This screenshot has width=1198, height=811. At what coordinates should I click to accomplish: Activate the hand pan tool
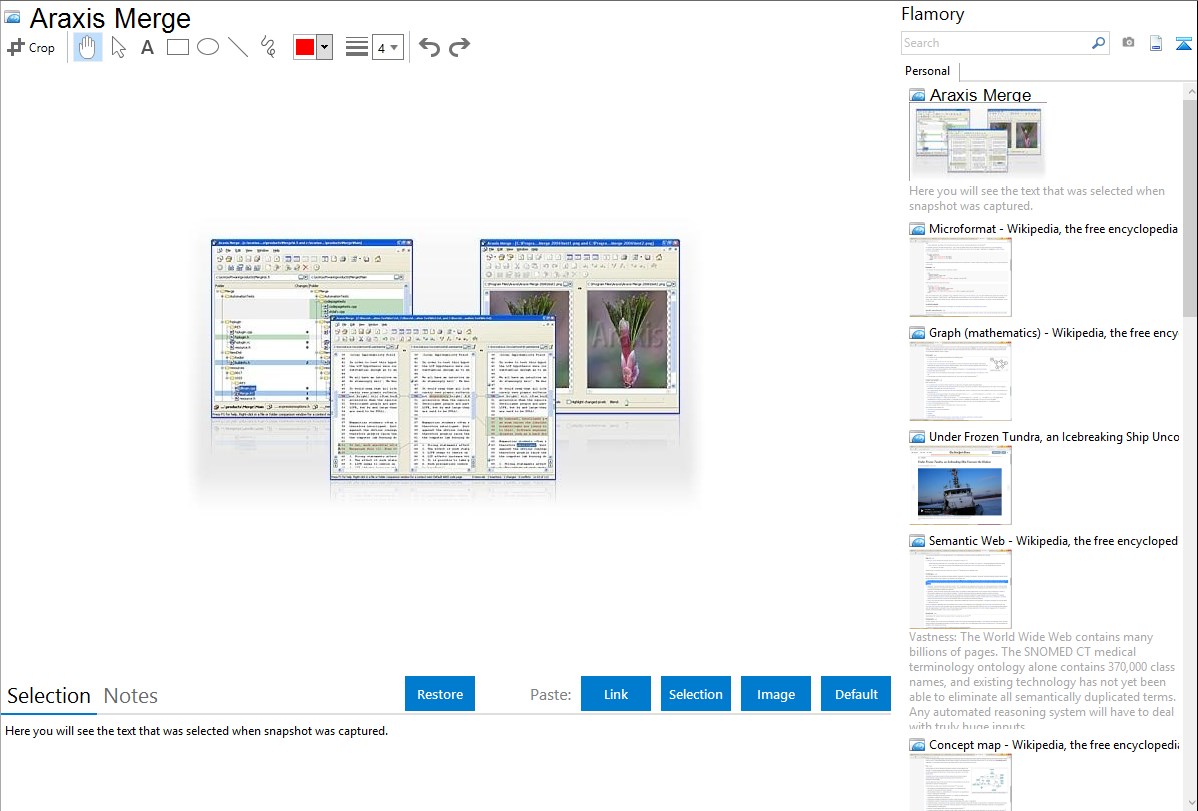[88, 47]
